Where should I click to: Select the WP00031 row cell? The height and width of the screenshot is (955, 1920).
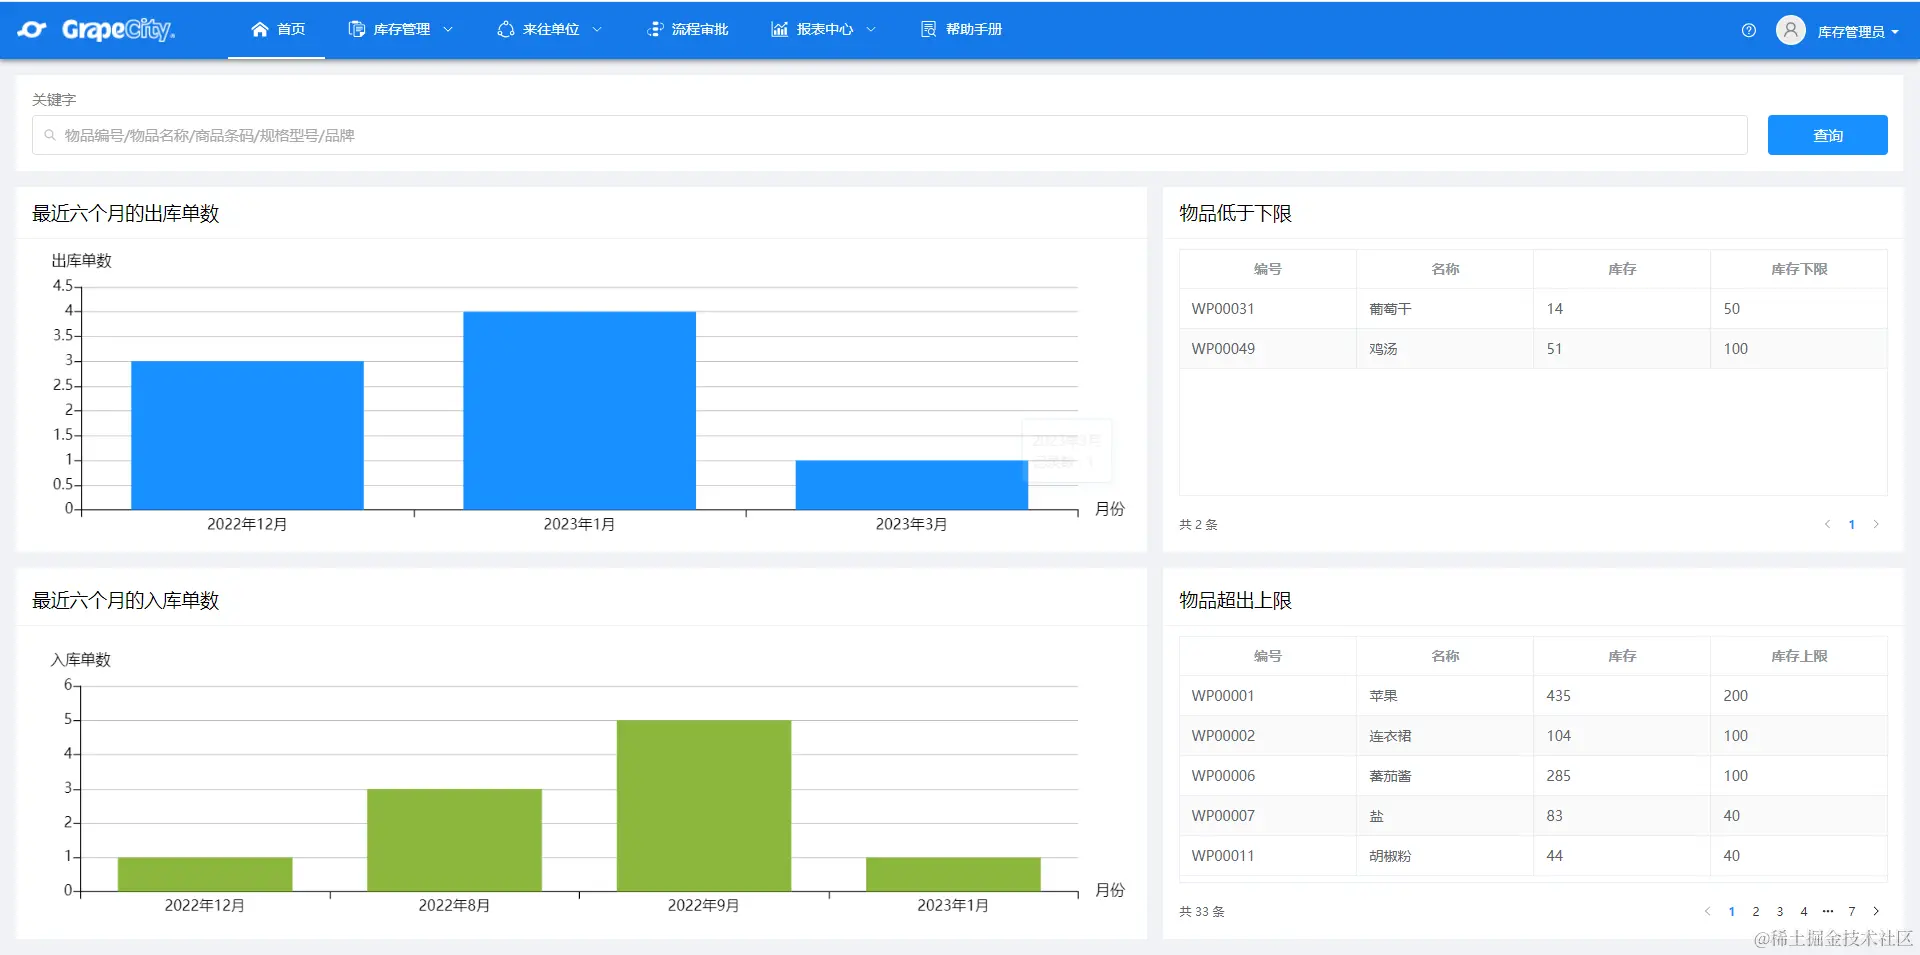1268,309
